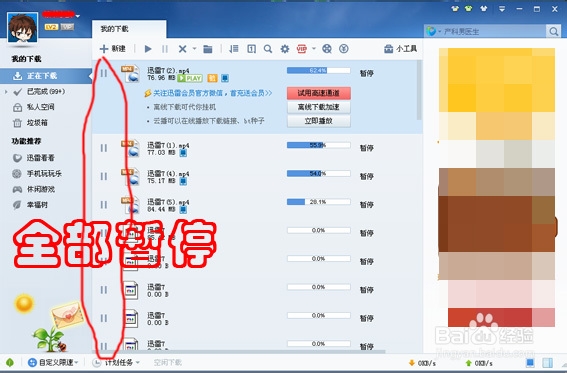This screenshot has width=567, height=373.
Task: Select the 迅雷7 (5).mp4 file name
Action: tap(168, 202)
